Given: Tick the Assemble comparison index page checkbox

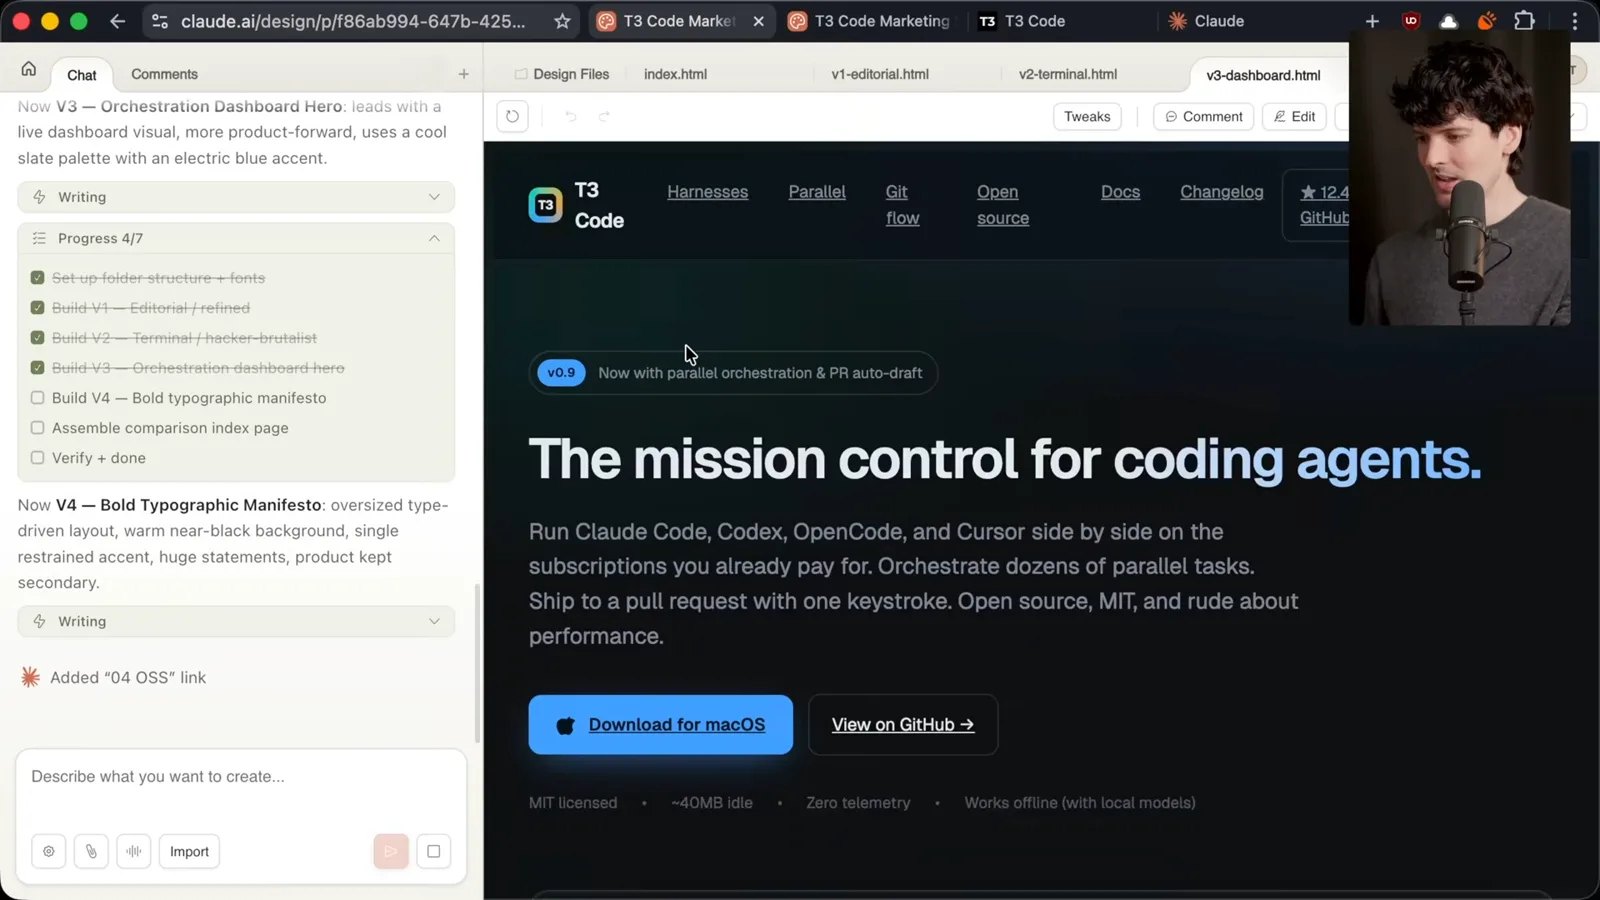Looking at the screenshot, I should pos(38,428).
